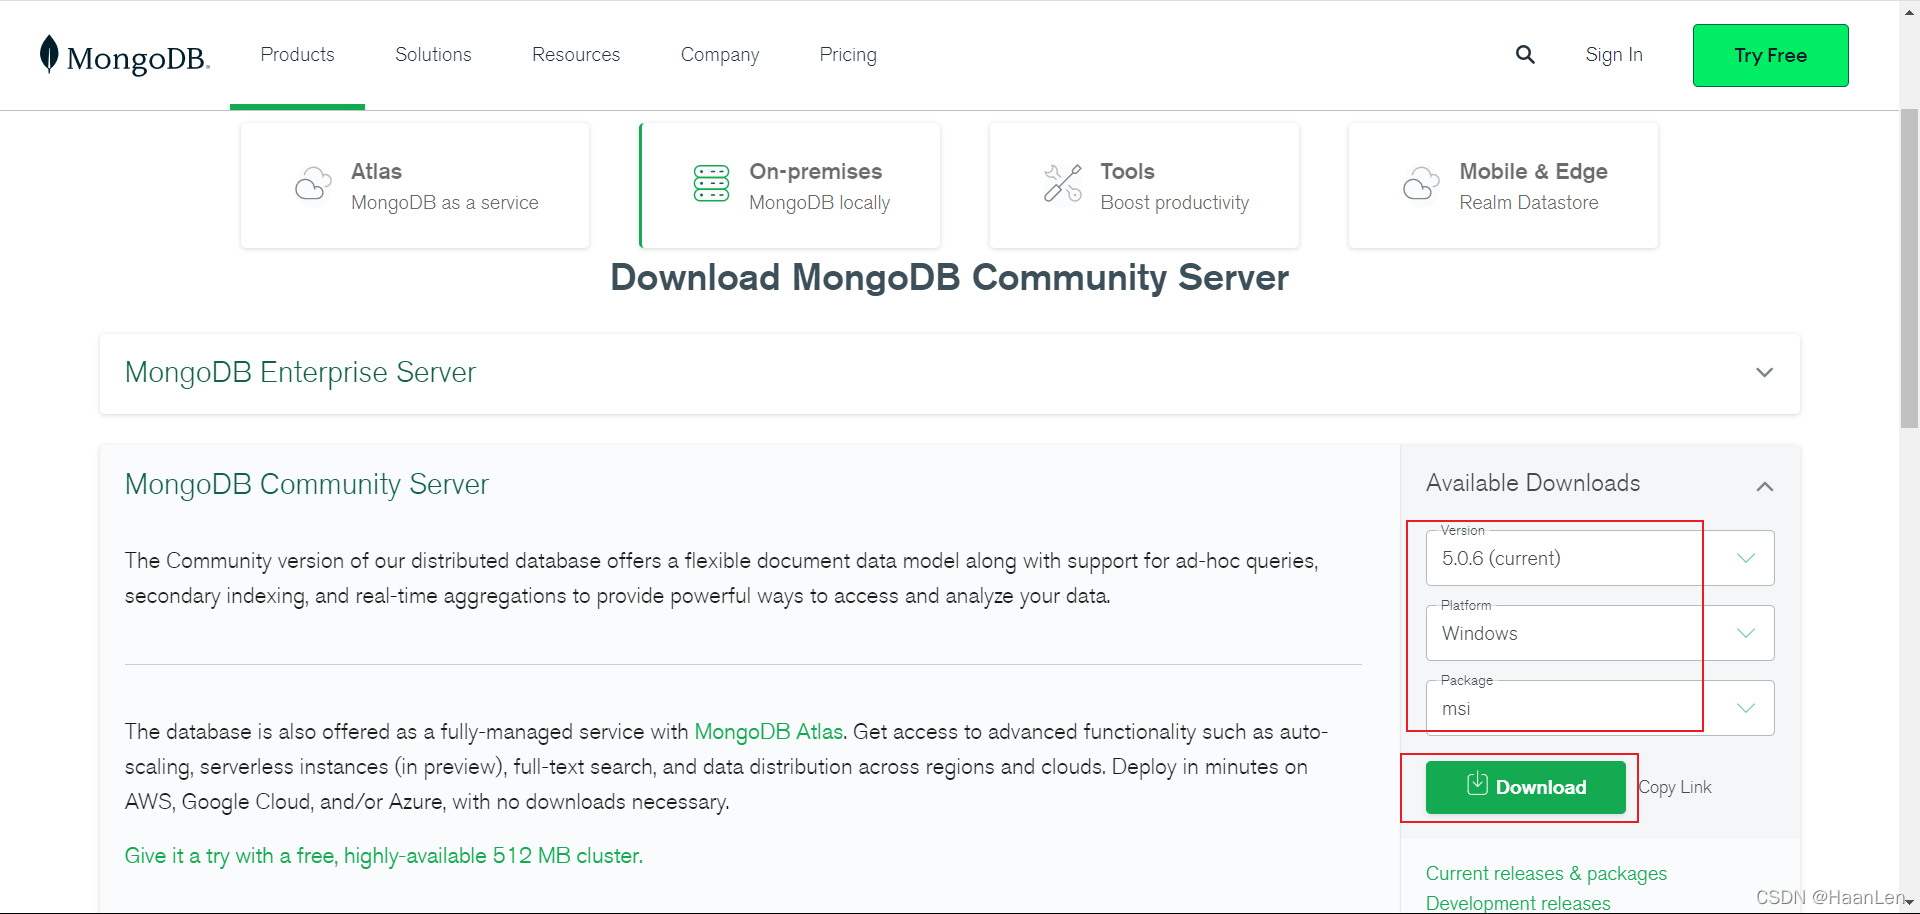
Task: Click Copy Link next to Download
Action: coord(1676,788)
